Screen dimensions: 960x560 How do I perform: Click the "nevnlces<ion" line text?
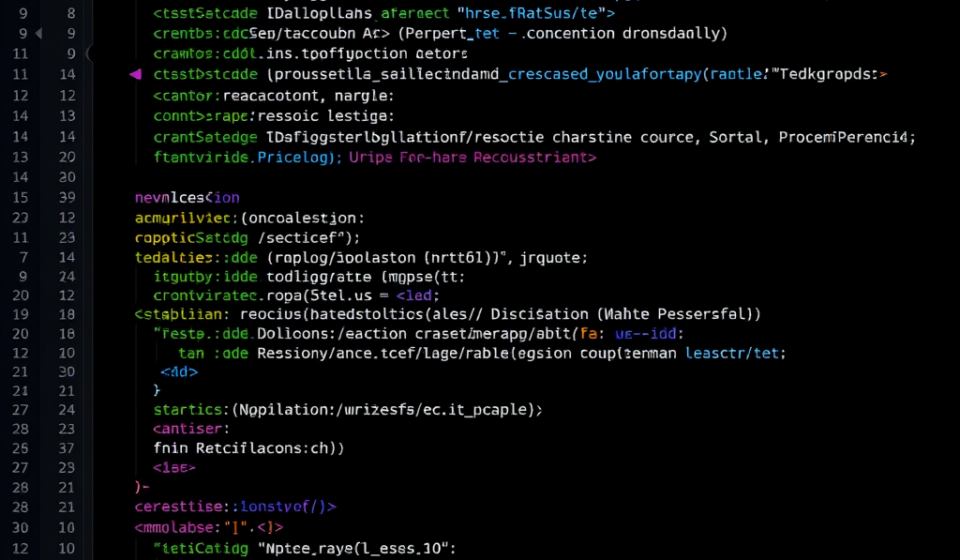[187, 198]
